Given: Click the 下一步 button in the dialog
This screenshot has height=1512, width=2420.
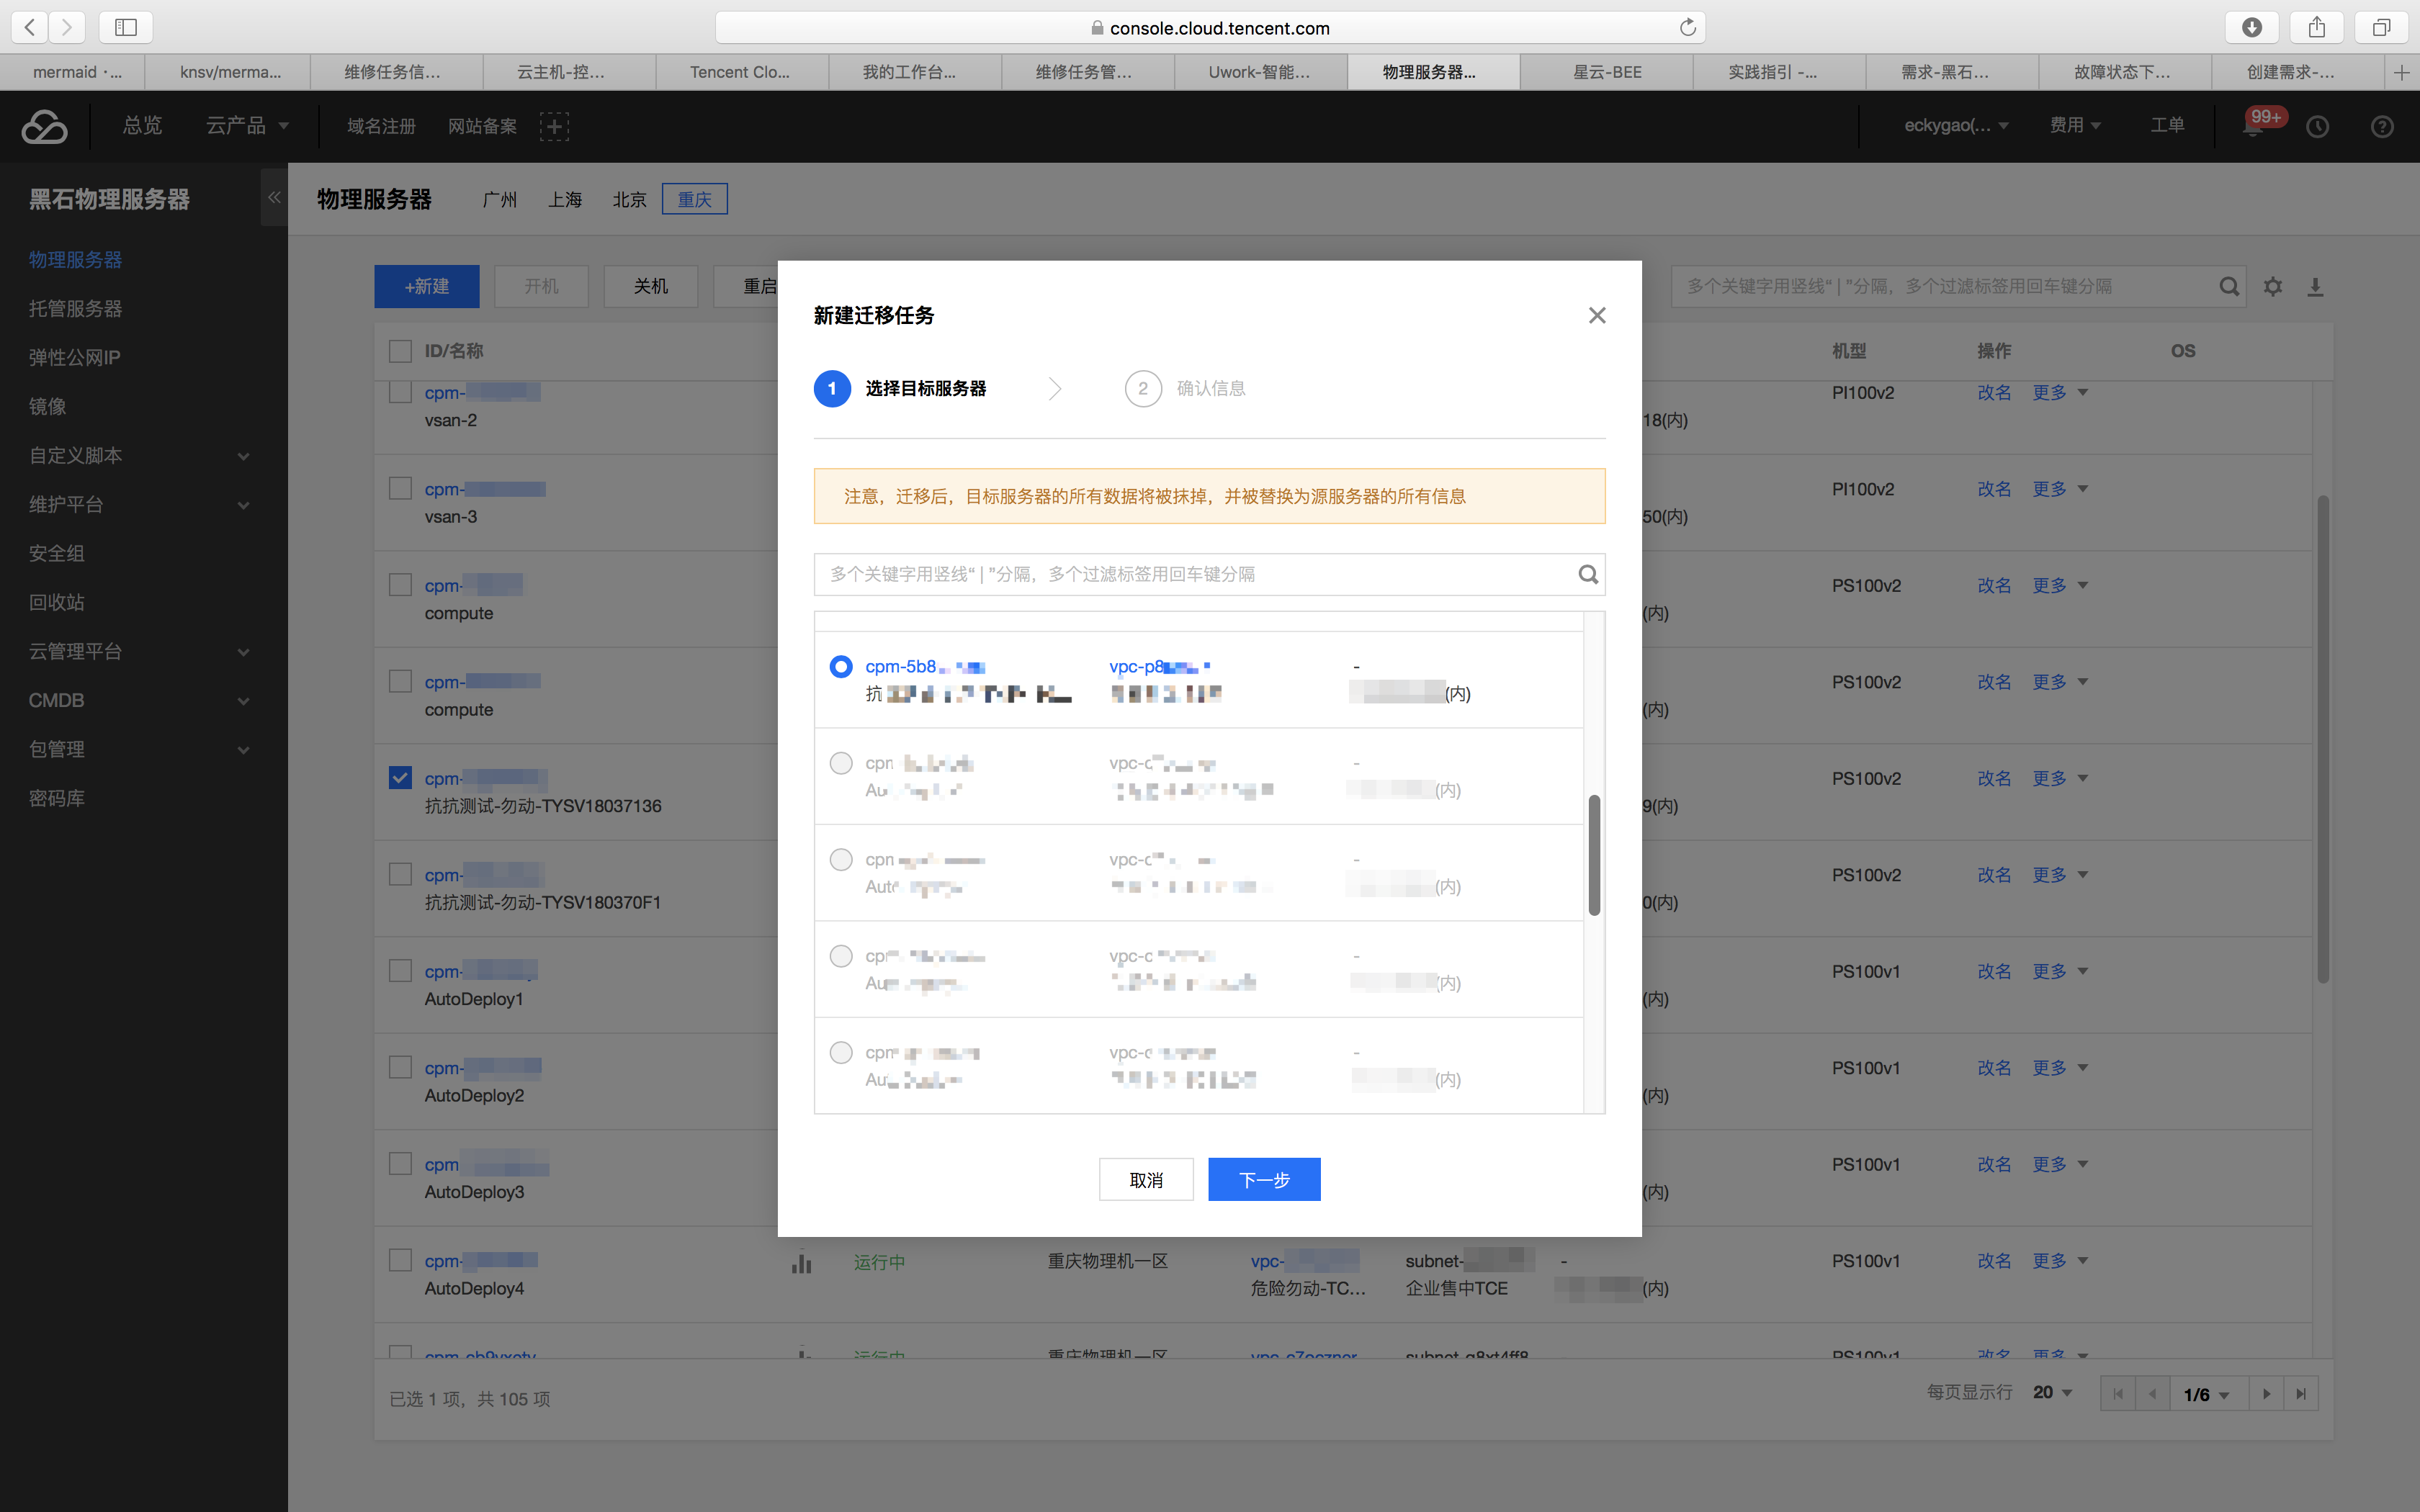Looking at the screenshot, I should [x=1264, y=1180].
